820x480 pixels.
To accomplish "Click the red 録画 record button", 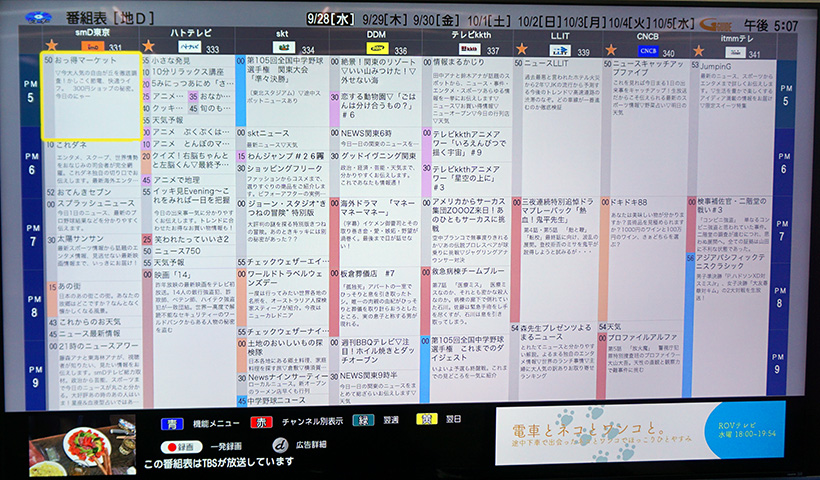I will click(x=180, y=447).
